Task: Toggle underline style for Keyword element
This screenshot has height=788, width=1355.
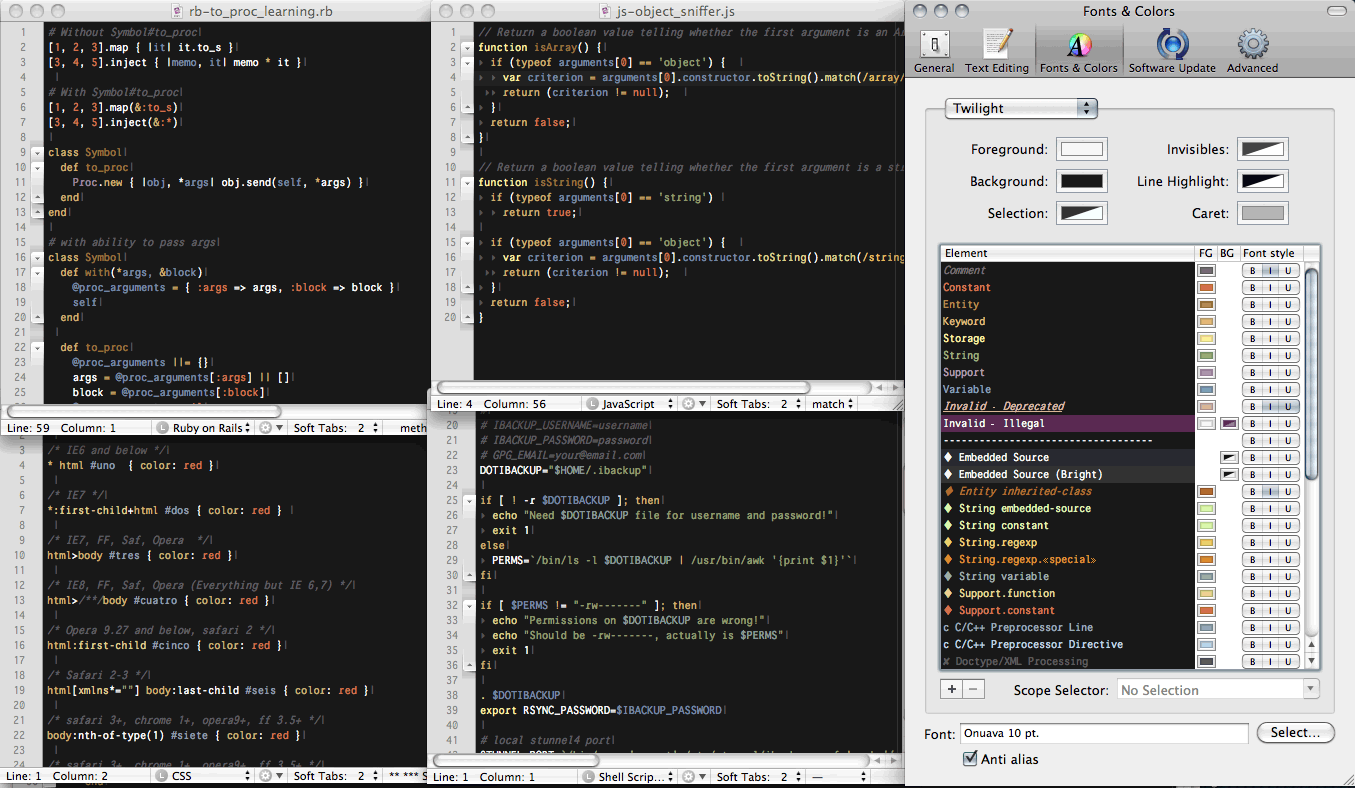Action: click(1289, 322)
